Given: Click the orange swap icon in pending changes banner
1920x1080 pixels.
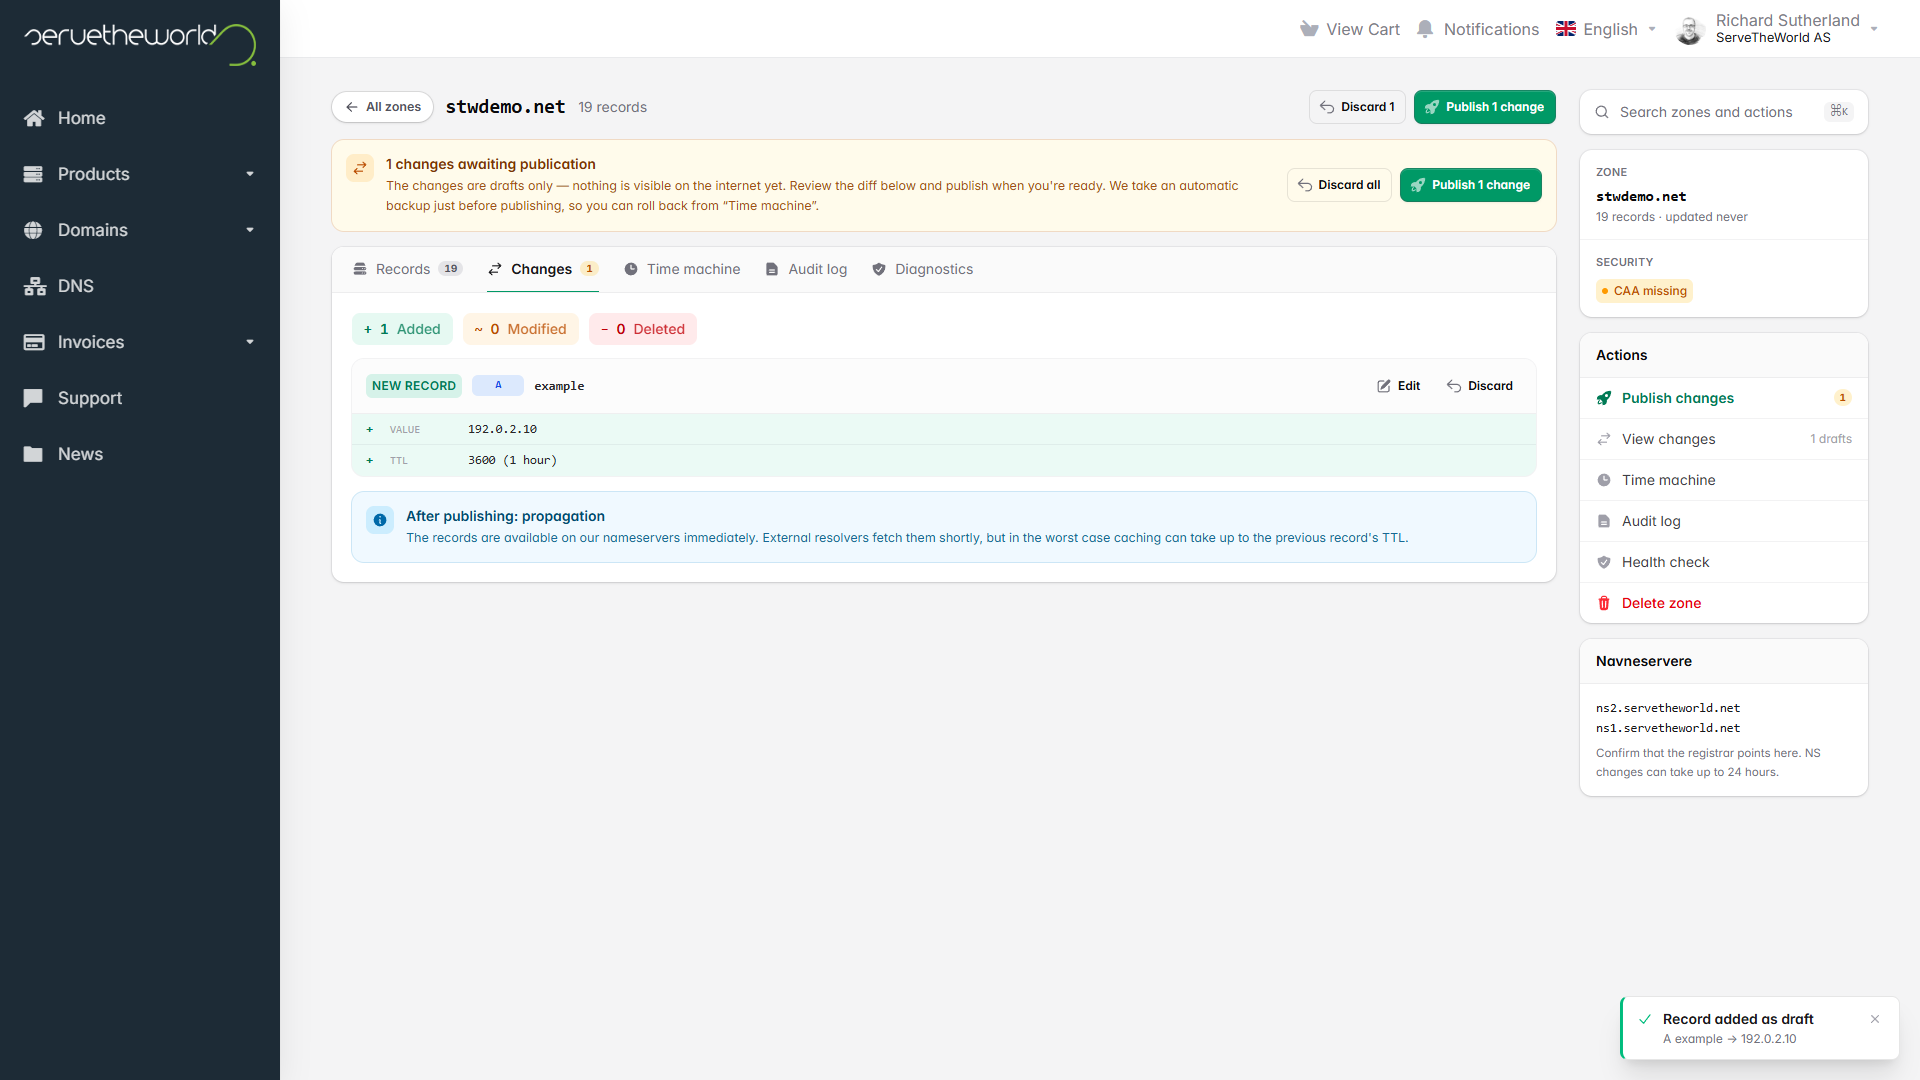Looking at the screenshot, I should 360,168.
